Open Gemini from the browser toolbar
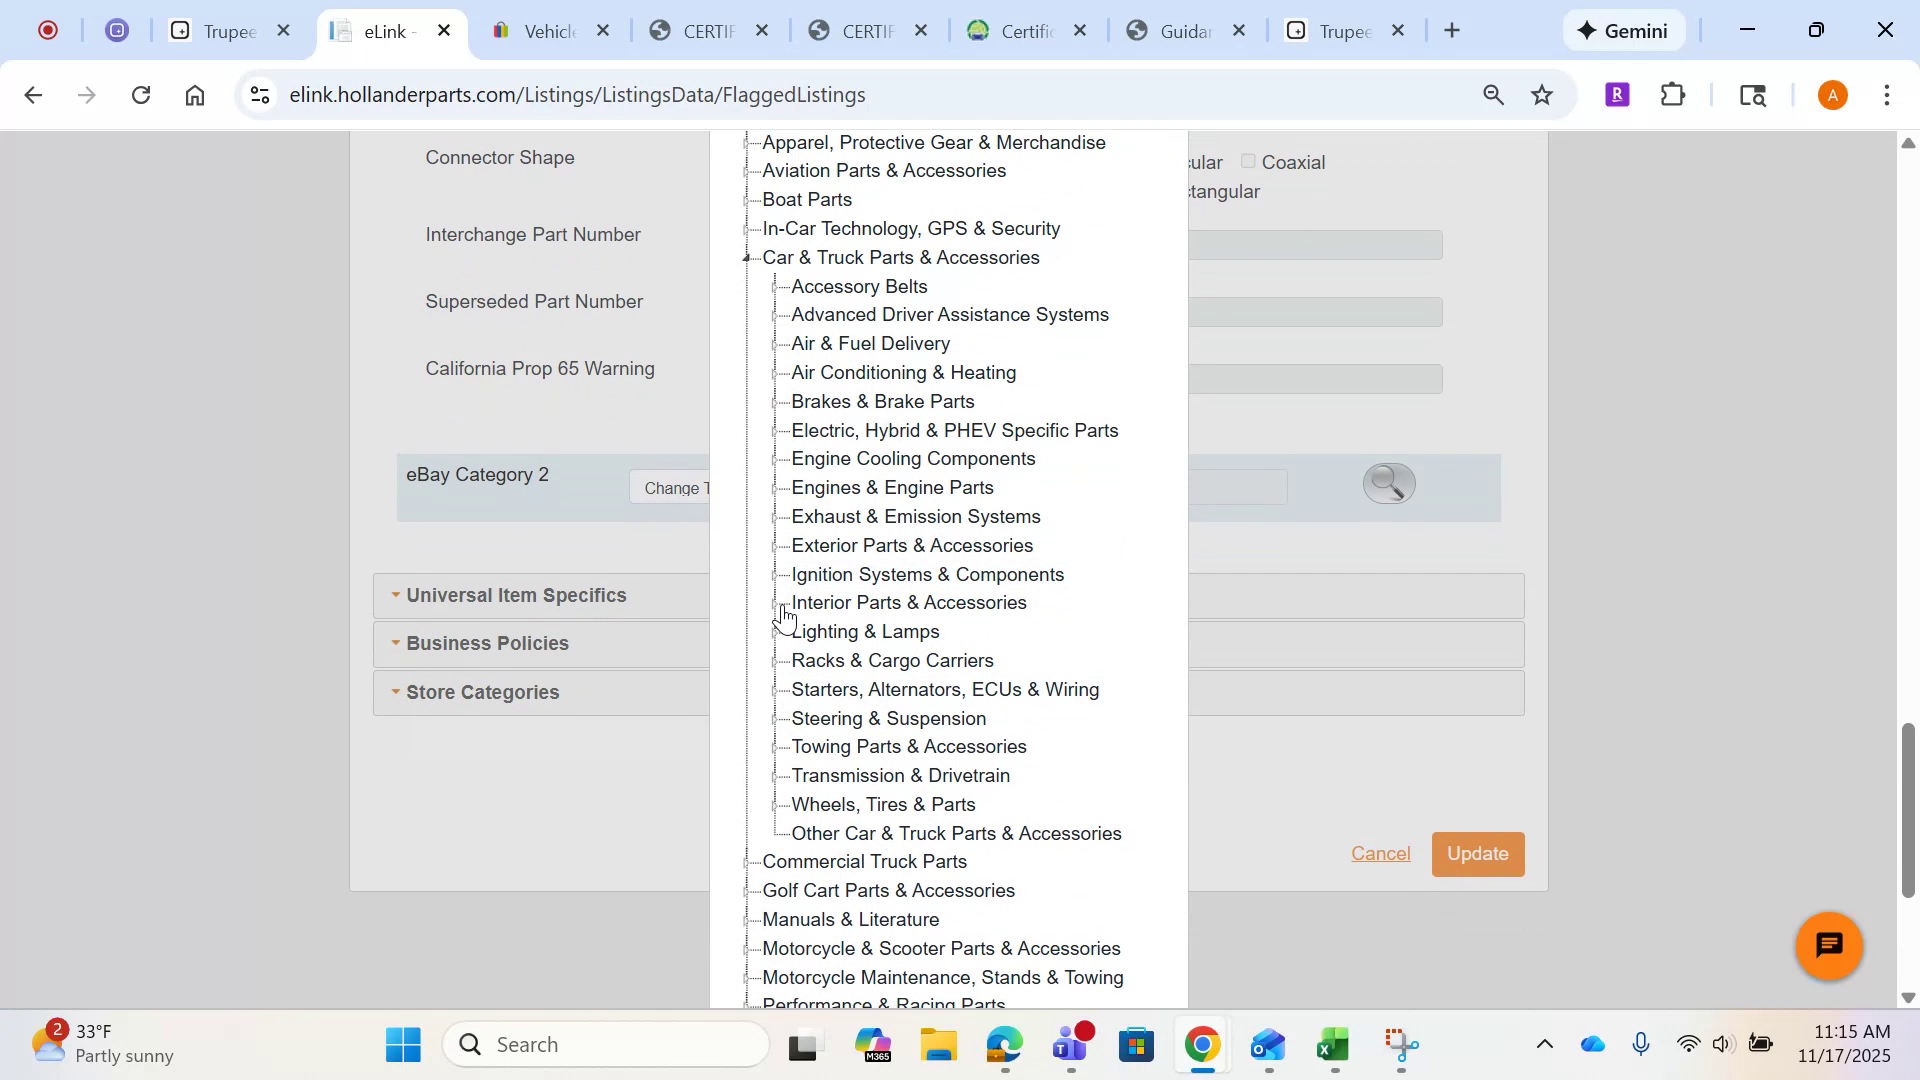1920x1080 pixels. [x=1621, y=30]
